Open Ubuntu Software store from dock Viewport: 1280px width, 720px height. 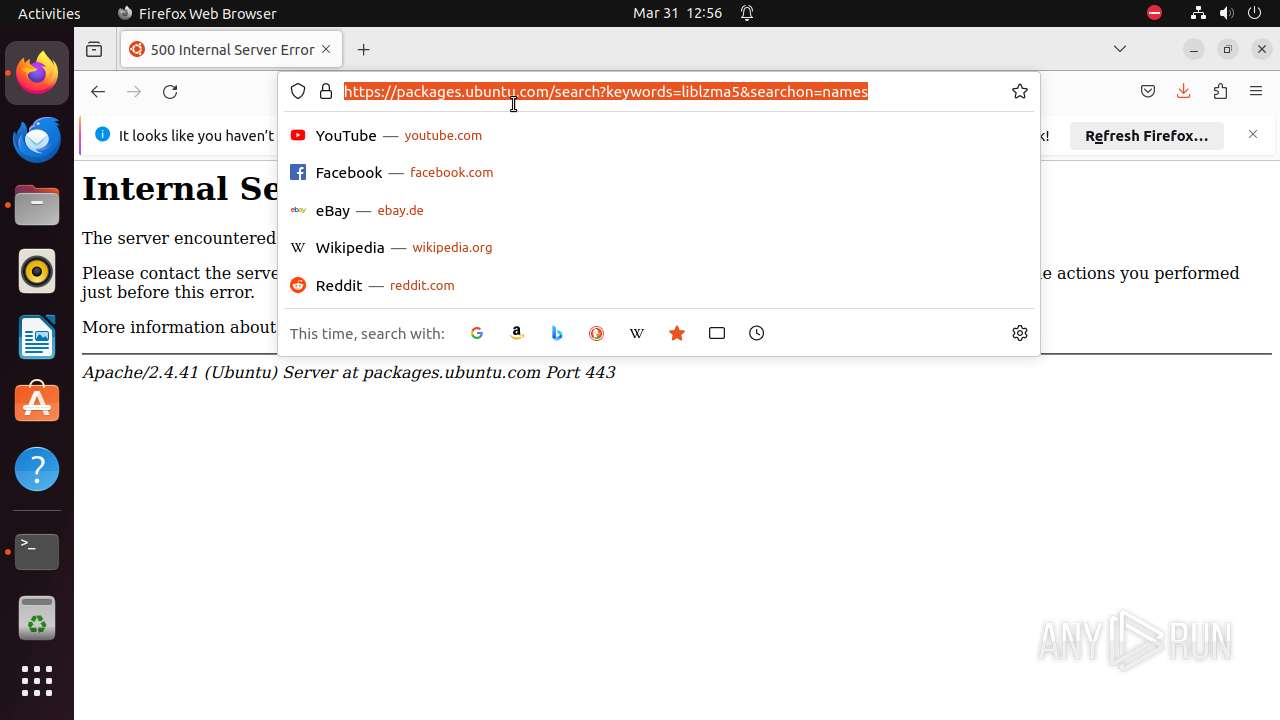37,403
